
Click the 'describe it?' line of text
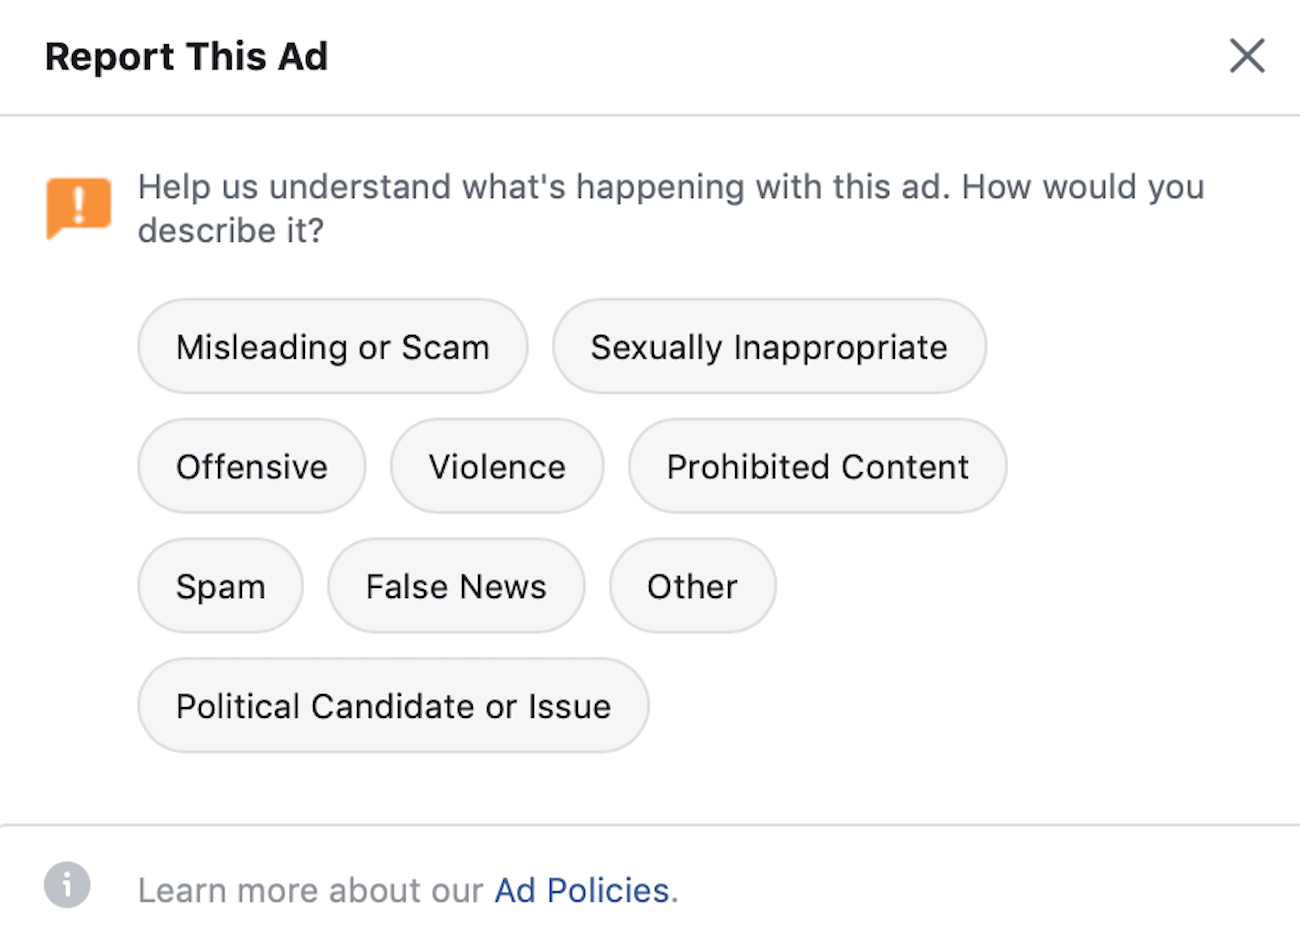[x=231, y=231]
